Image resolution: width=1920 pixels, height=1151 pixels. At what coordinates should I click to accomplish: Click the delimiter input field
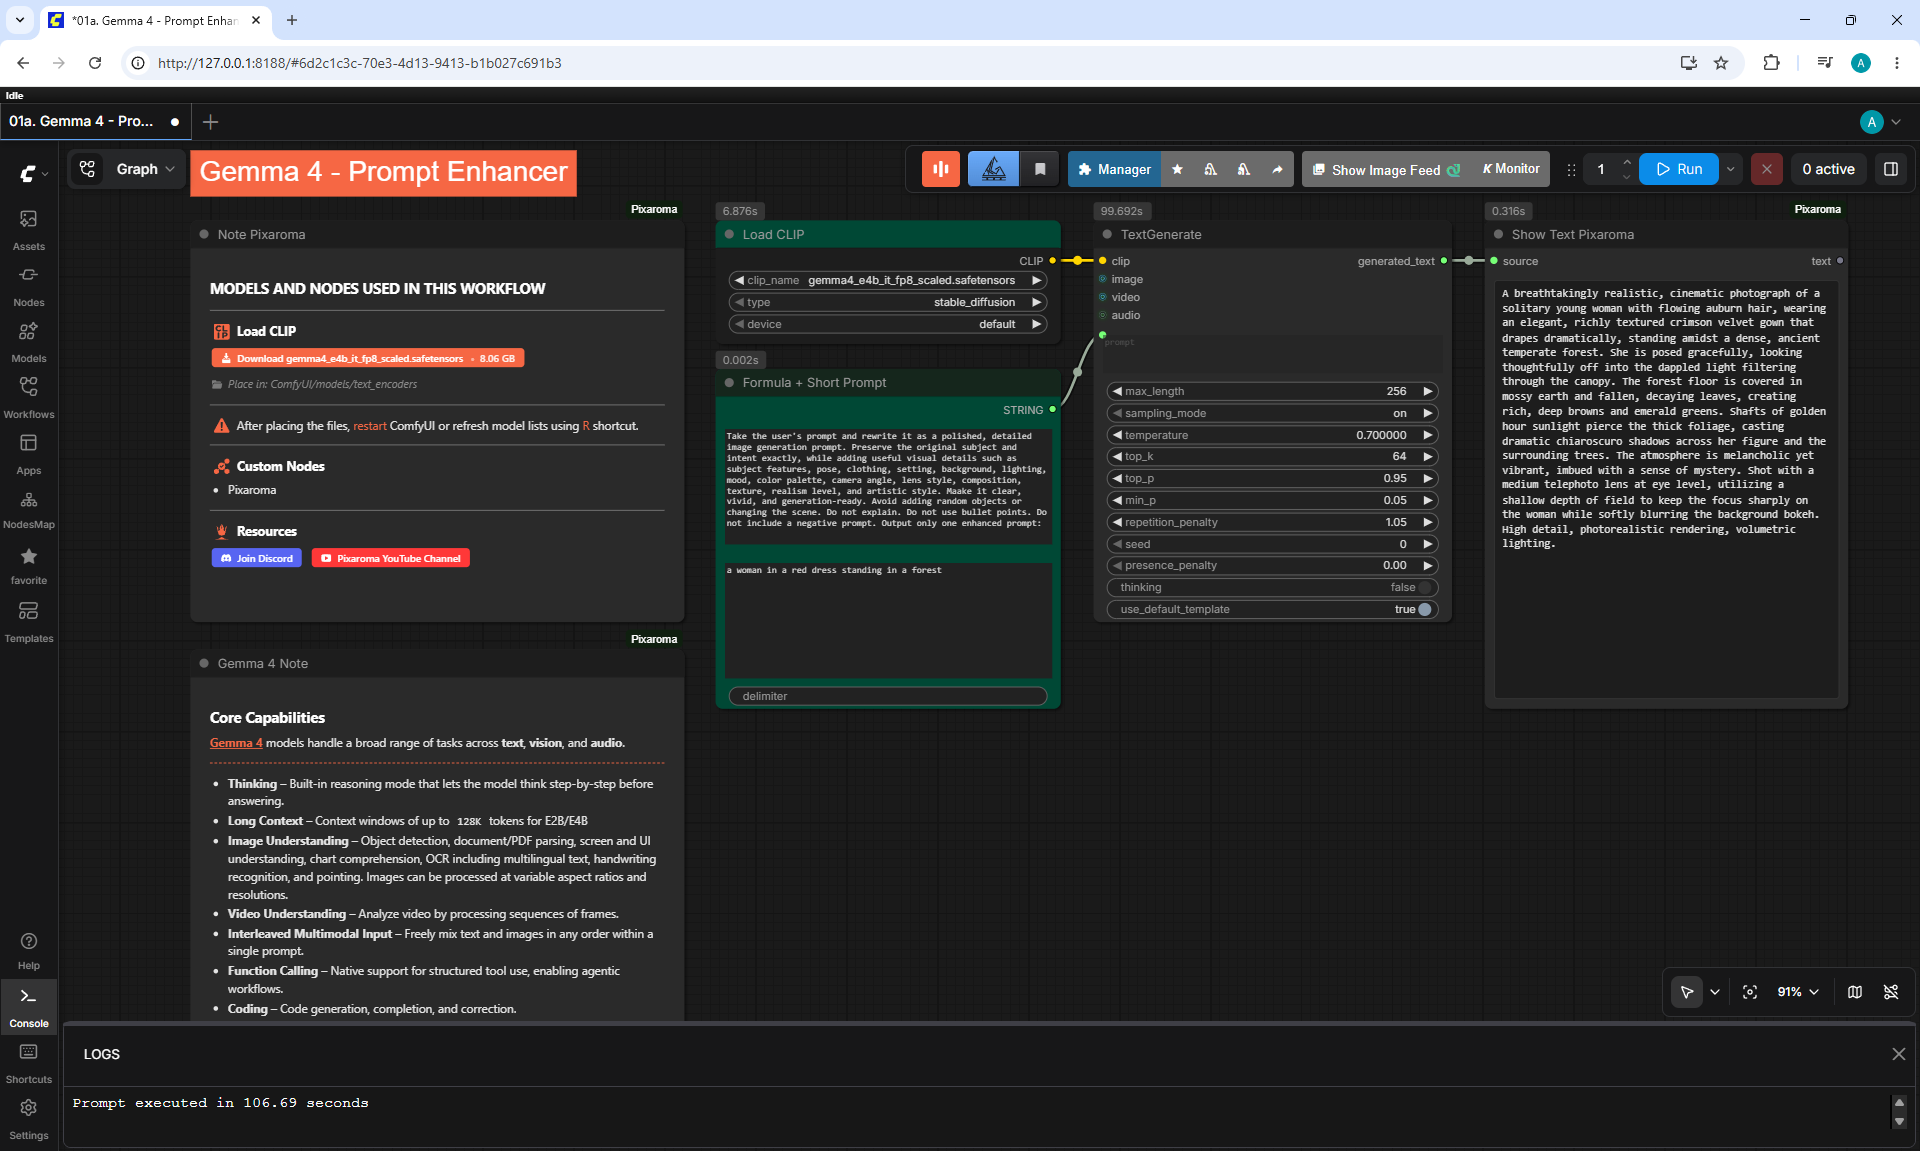click(888, 696)
